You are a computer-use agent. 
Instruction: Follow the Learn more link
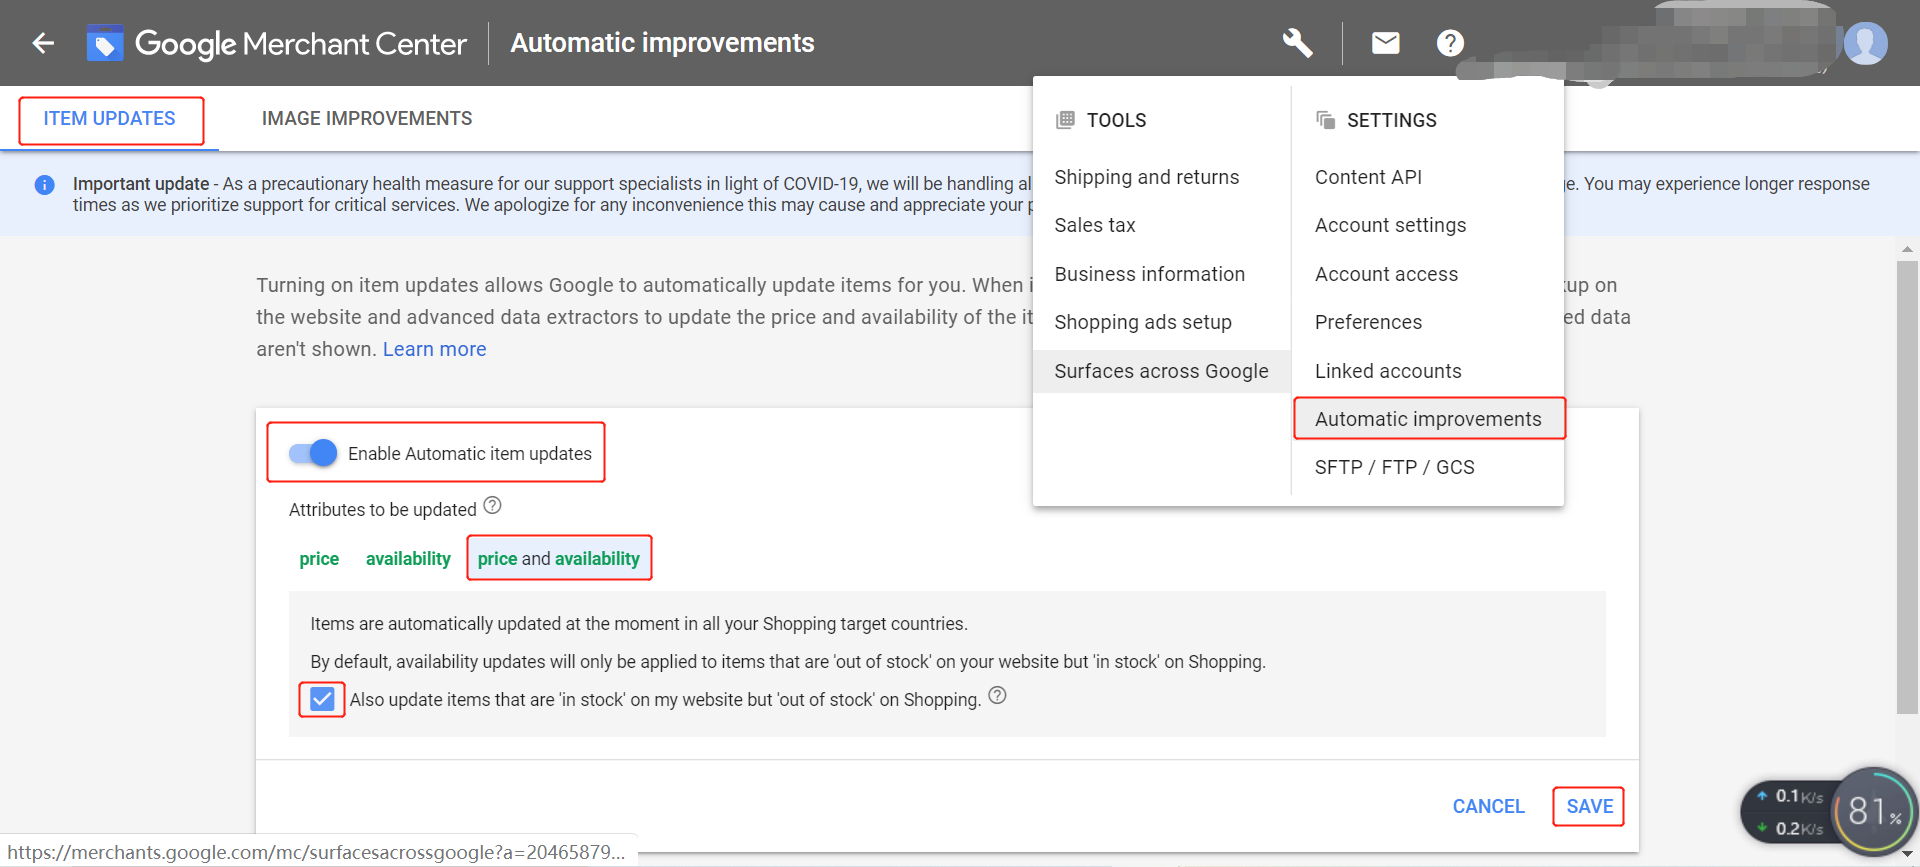tap(434, 349)
